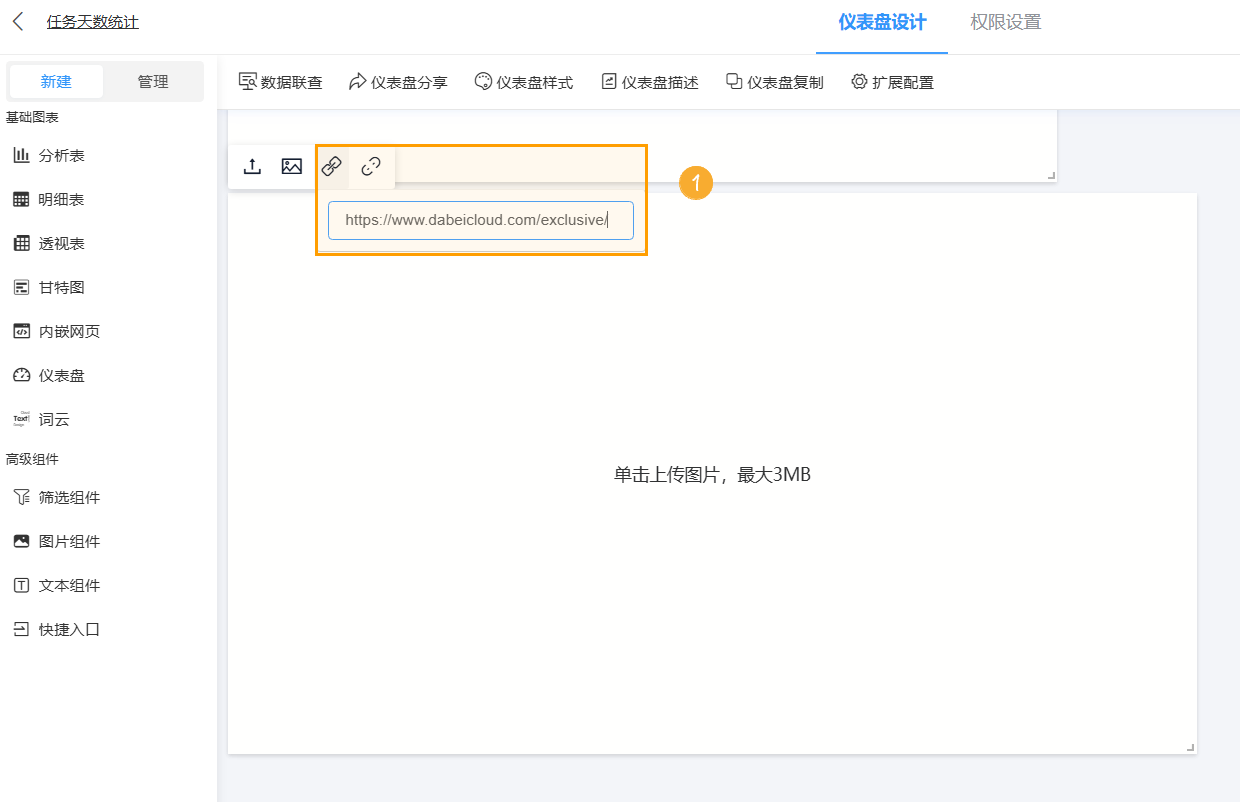Viewport: 1240px width, 802px height.
Task: Click the unlink icon next to the chain icon
Action: coord(371,166)
